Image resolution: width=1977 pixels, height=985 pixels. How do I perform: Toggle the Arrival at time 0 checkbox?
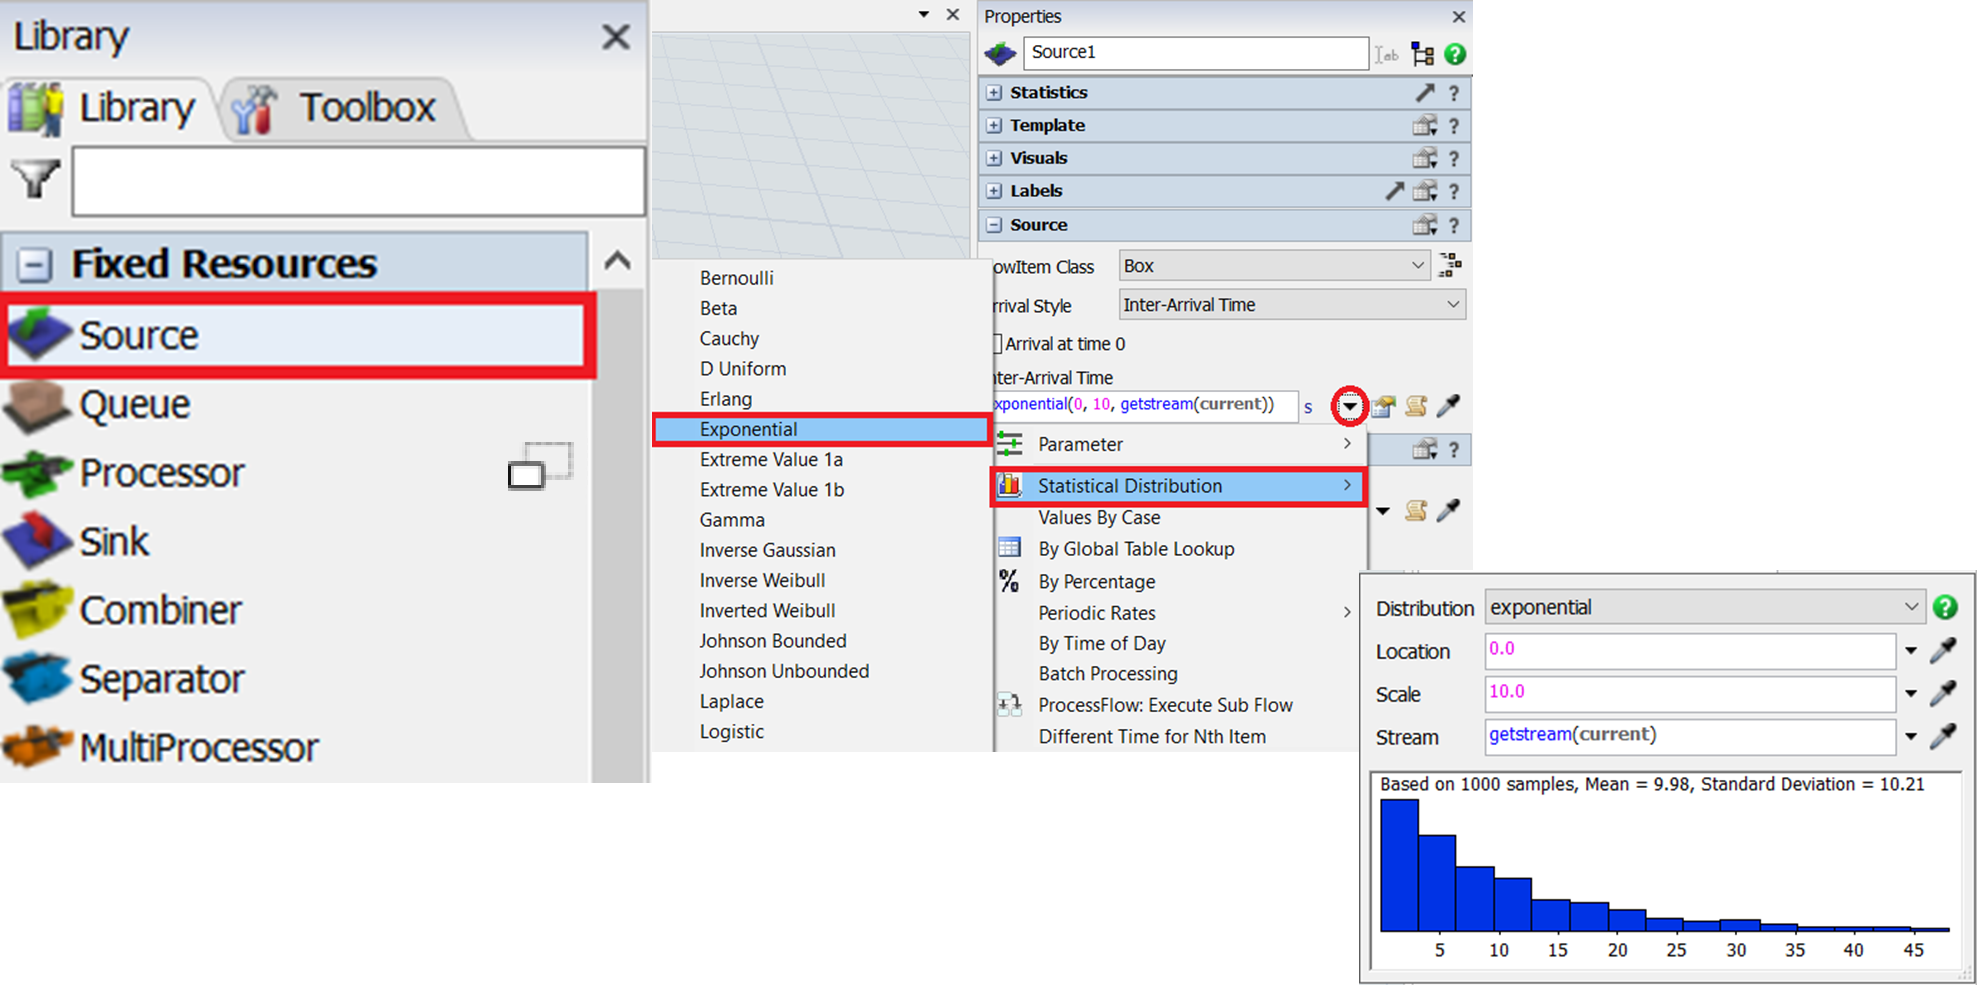(x=997, y=344)
